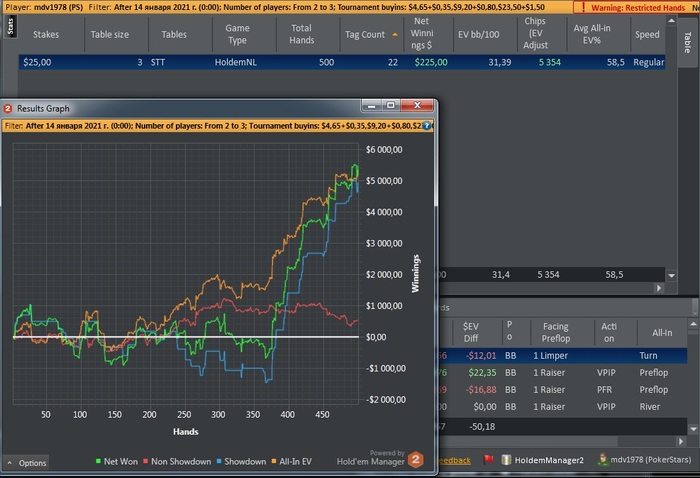The image size is (700, 478).
Task: Select the $25,00 stakes report row
Action: click(x=342, y=62)
